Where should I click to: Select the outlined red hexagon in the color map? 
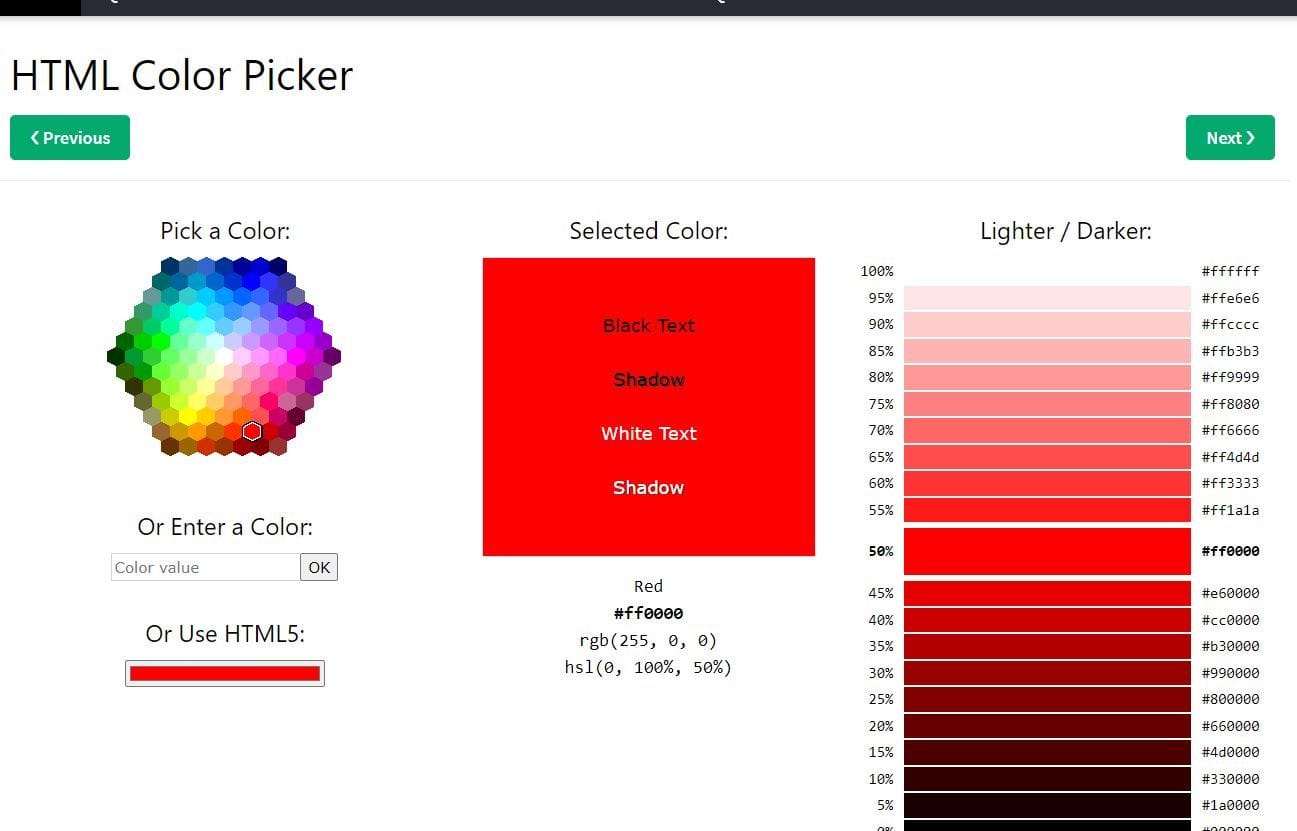252,431
